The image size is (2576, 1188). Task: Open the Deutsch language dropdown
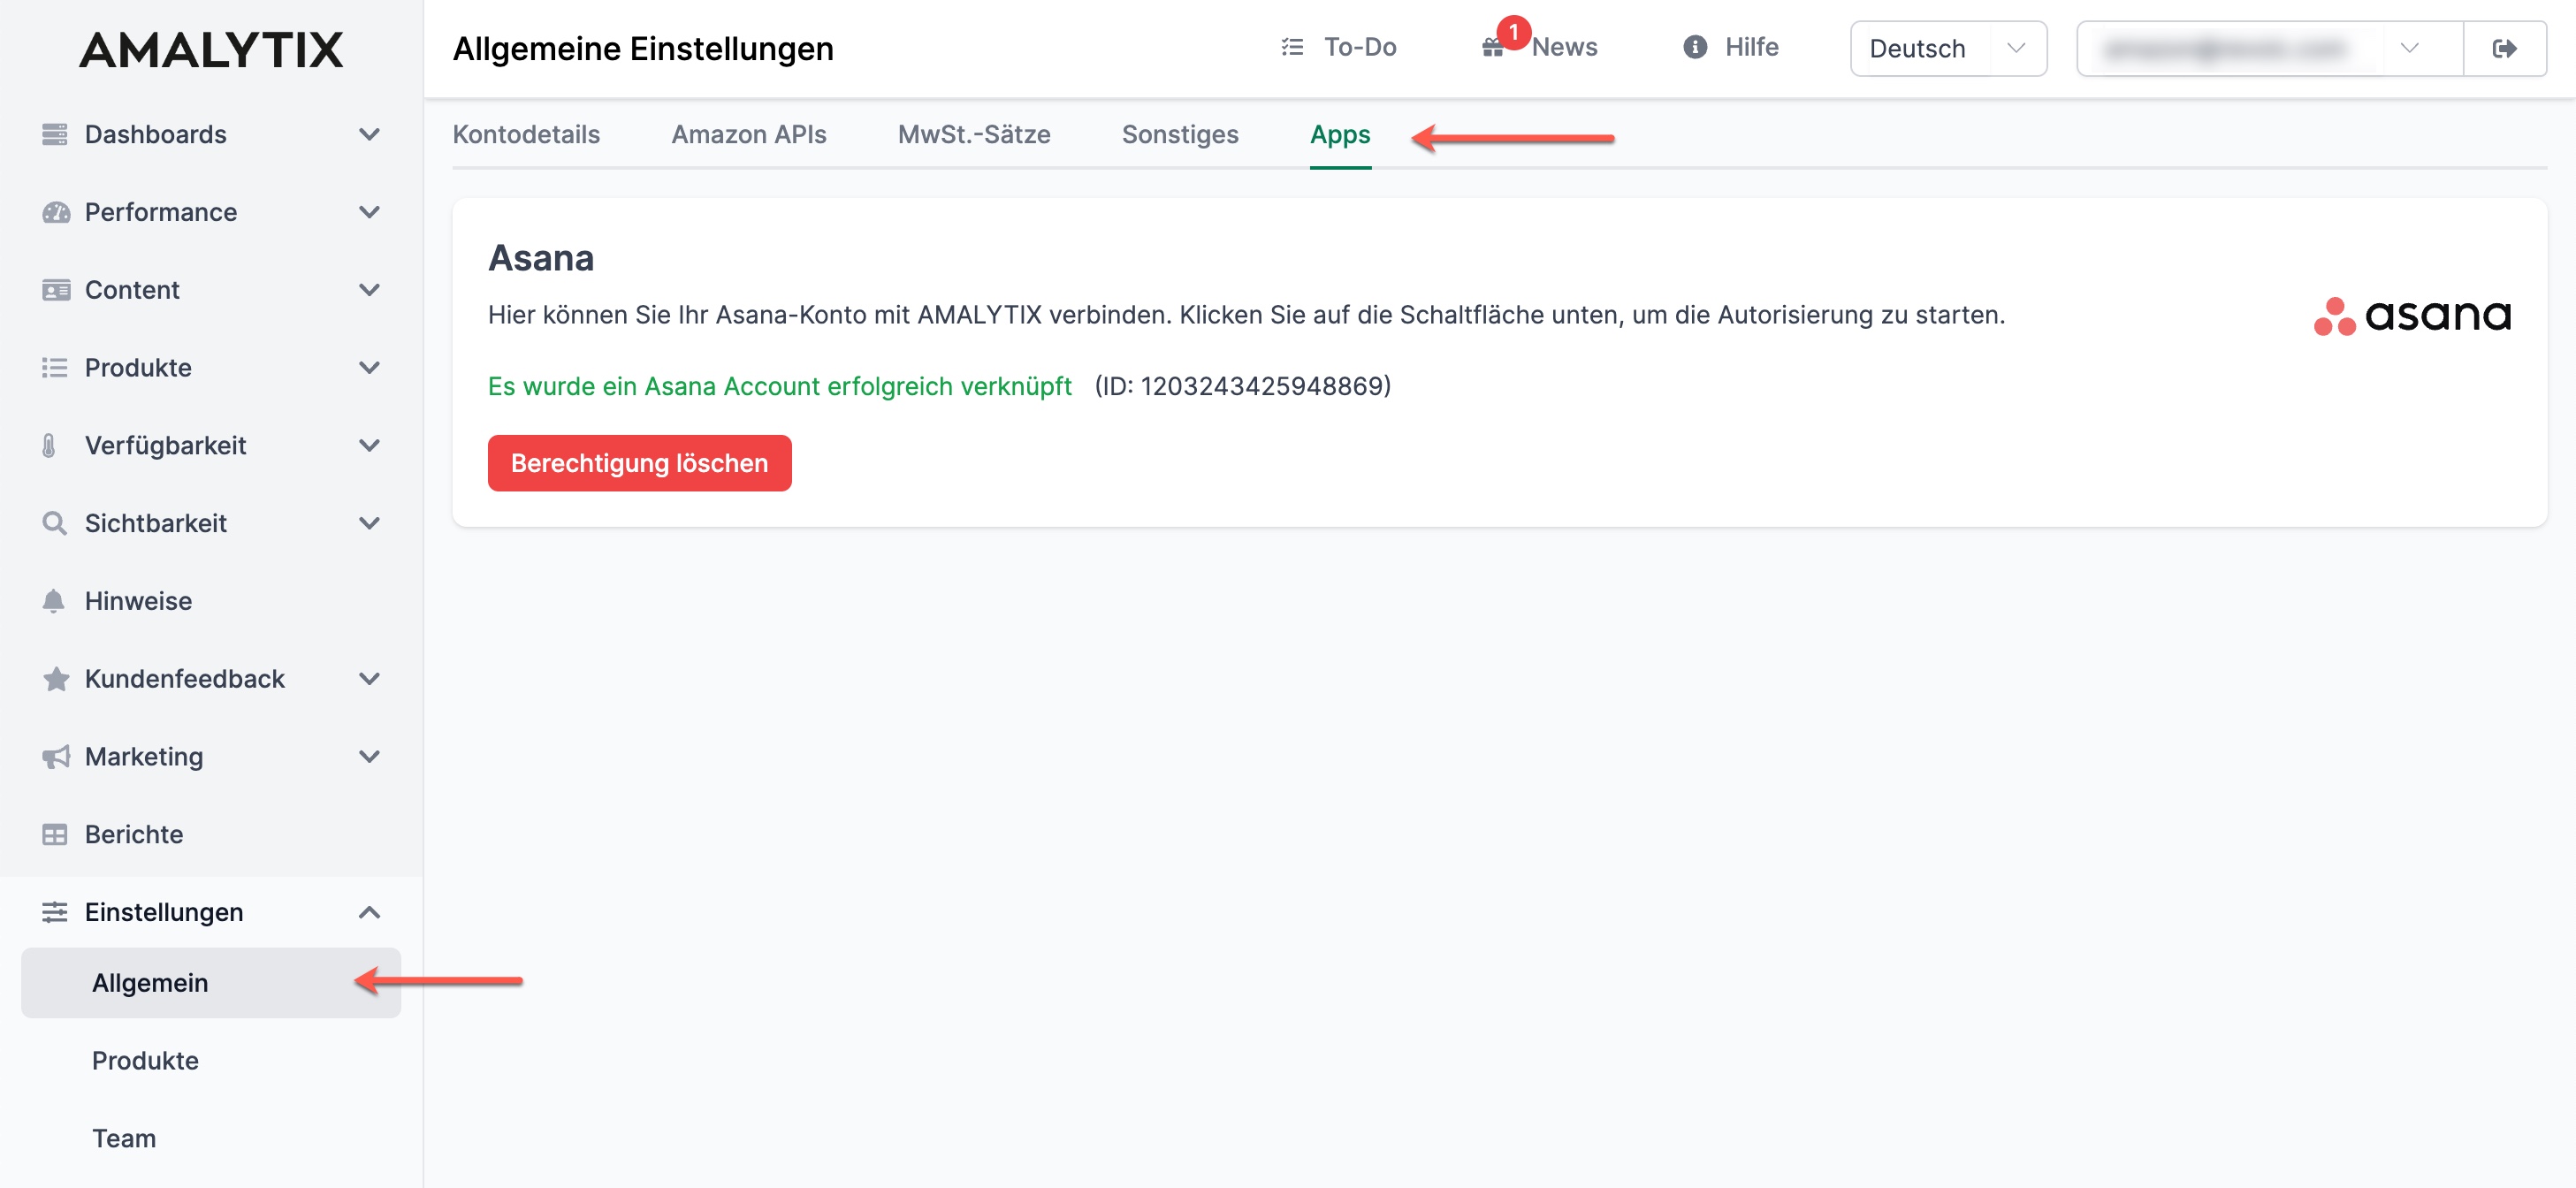pyautogui.click(x=1948, y=48)
